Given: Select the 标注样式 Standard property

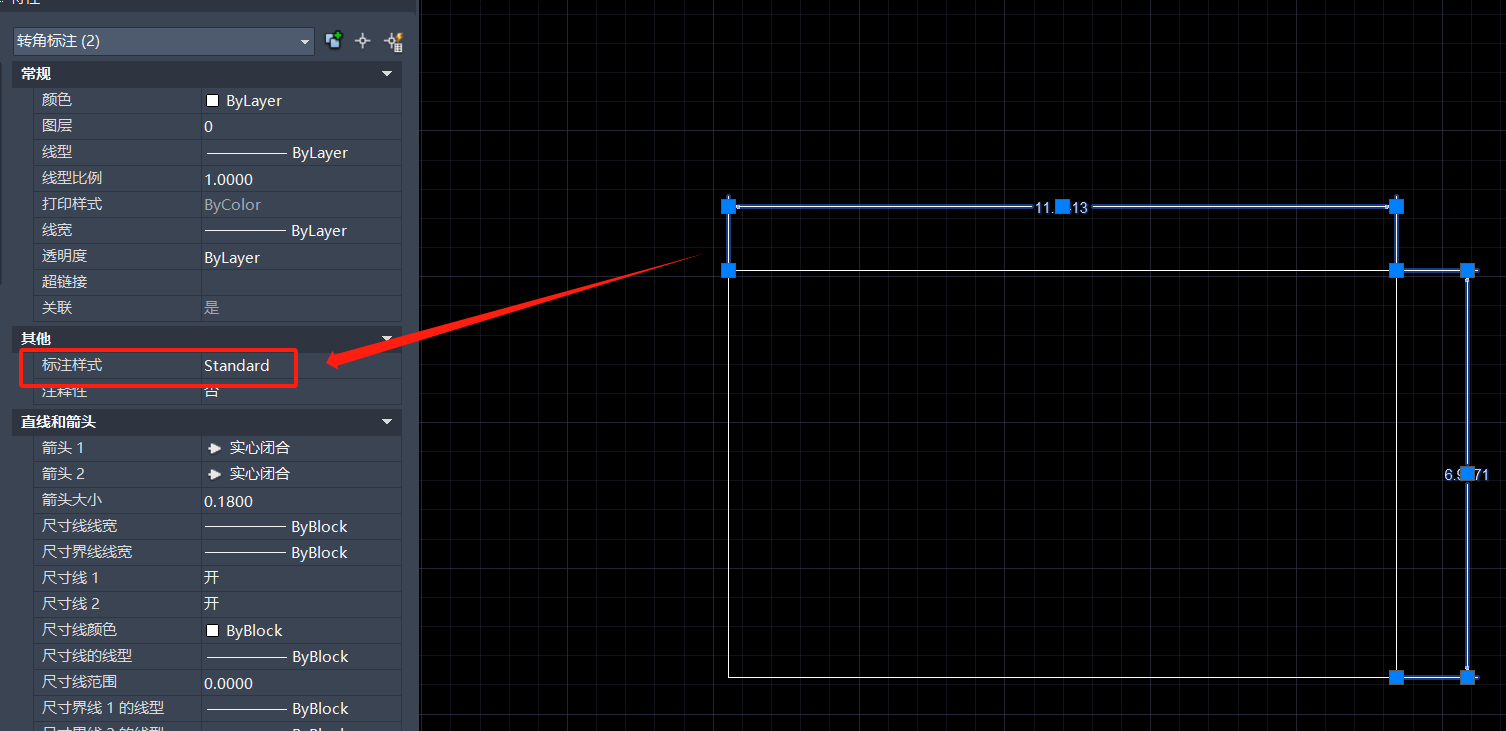Looking at the screenshot, I should [x=237, y=366].
